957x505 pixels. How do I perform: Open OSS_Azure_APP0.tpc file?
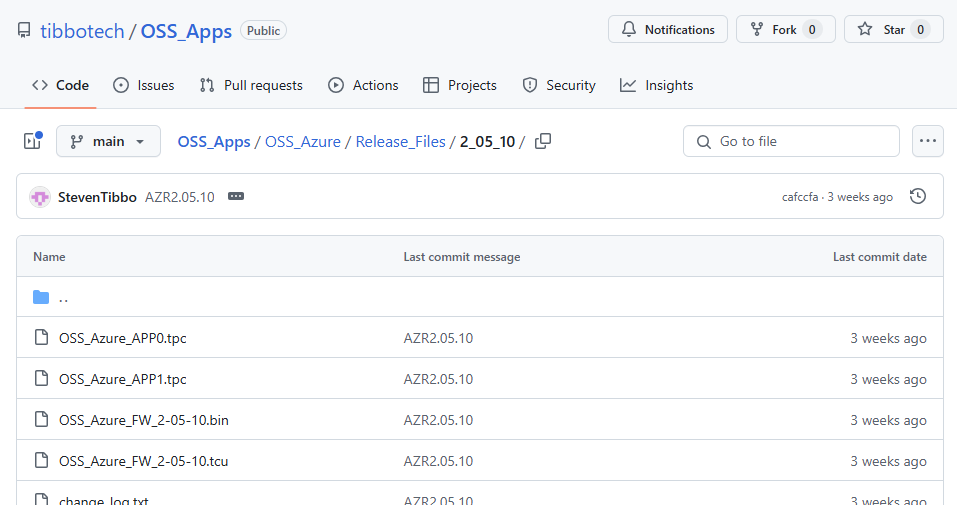(122, 338)
